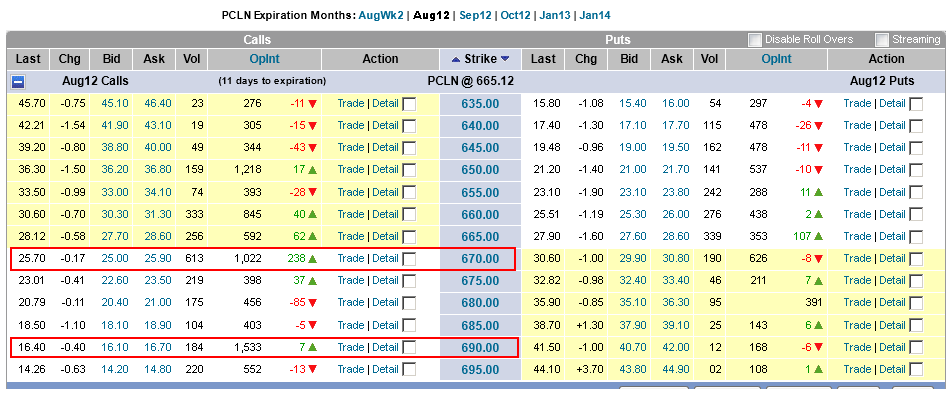Open Jan14 expiration month
947x393 pixels.
(x=595, y=16)
